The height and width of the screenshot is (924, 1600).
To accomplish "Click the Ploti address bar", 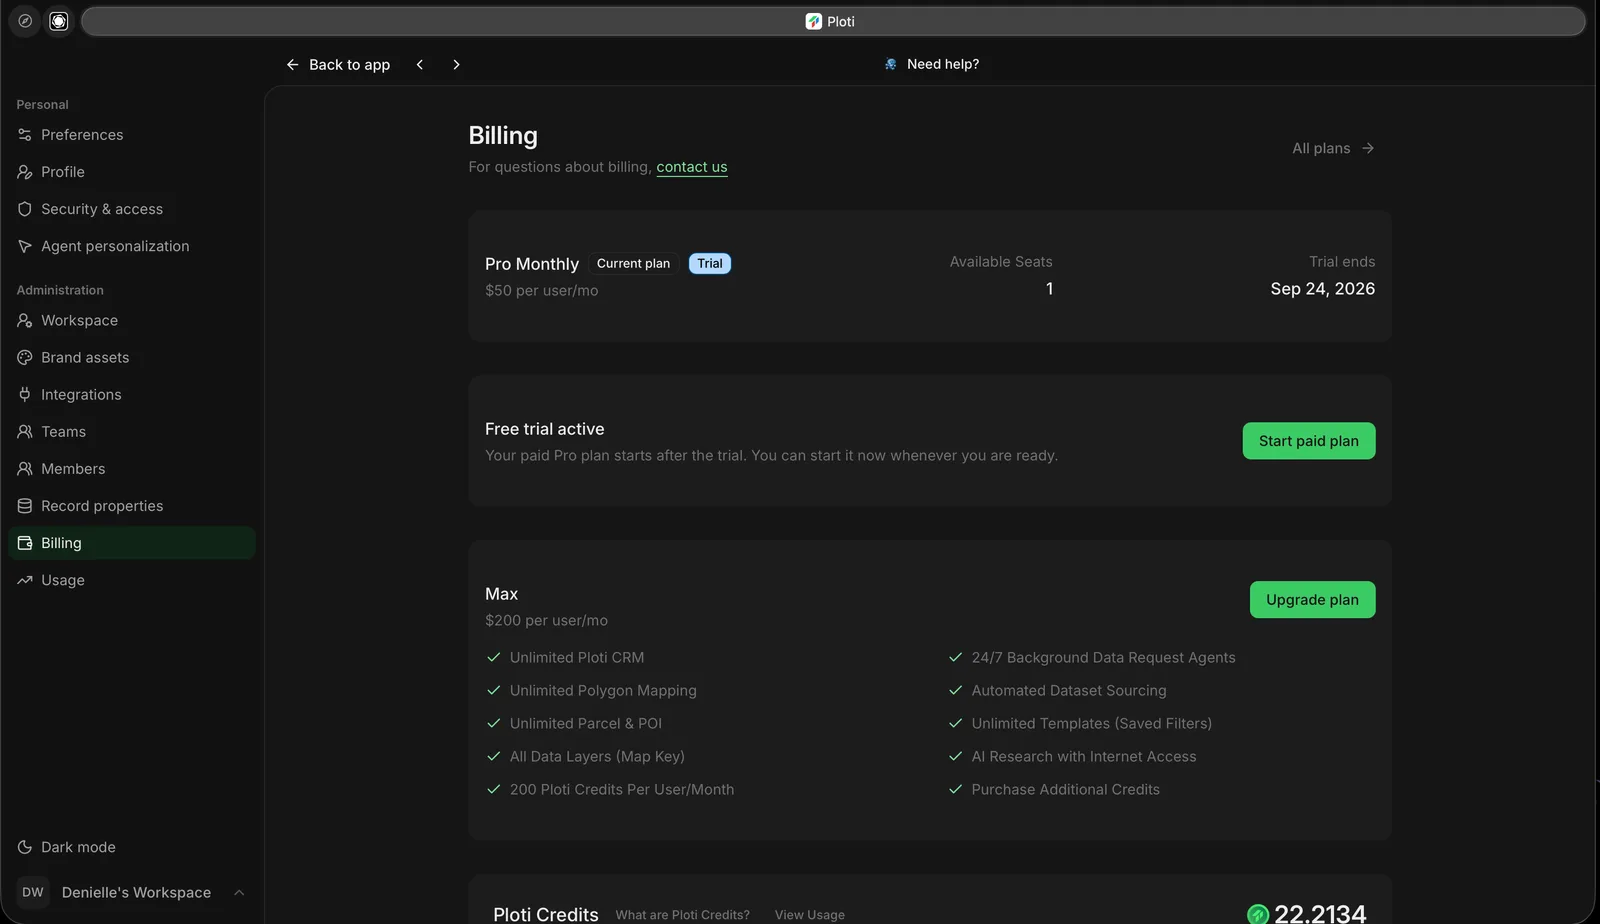I will (833, 21).
